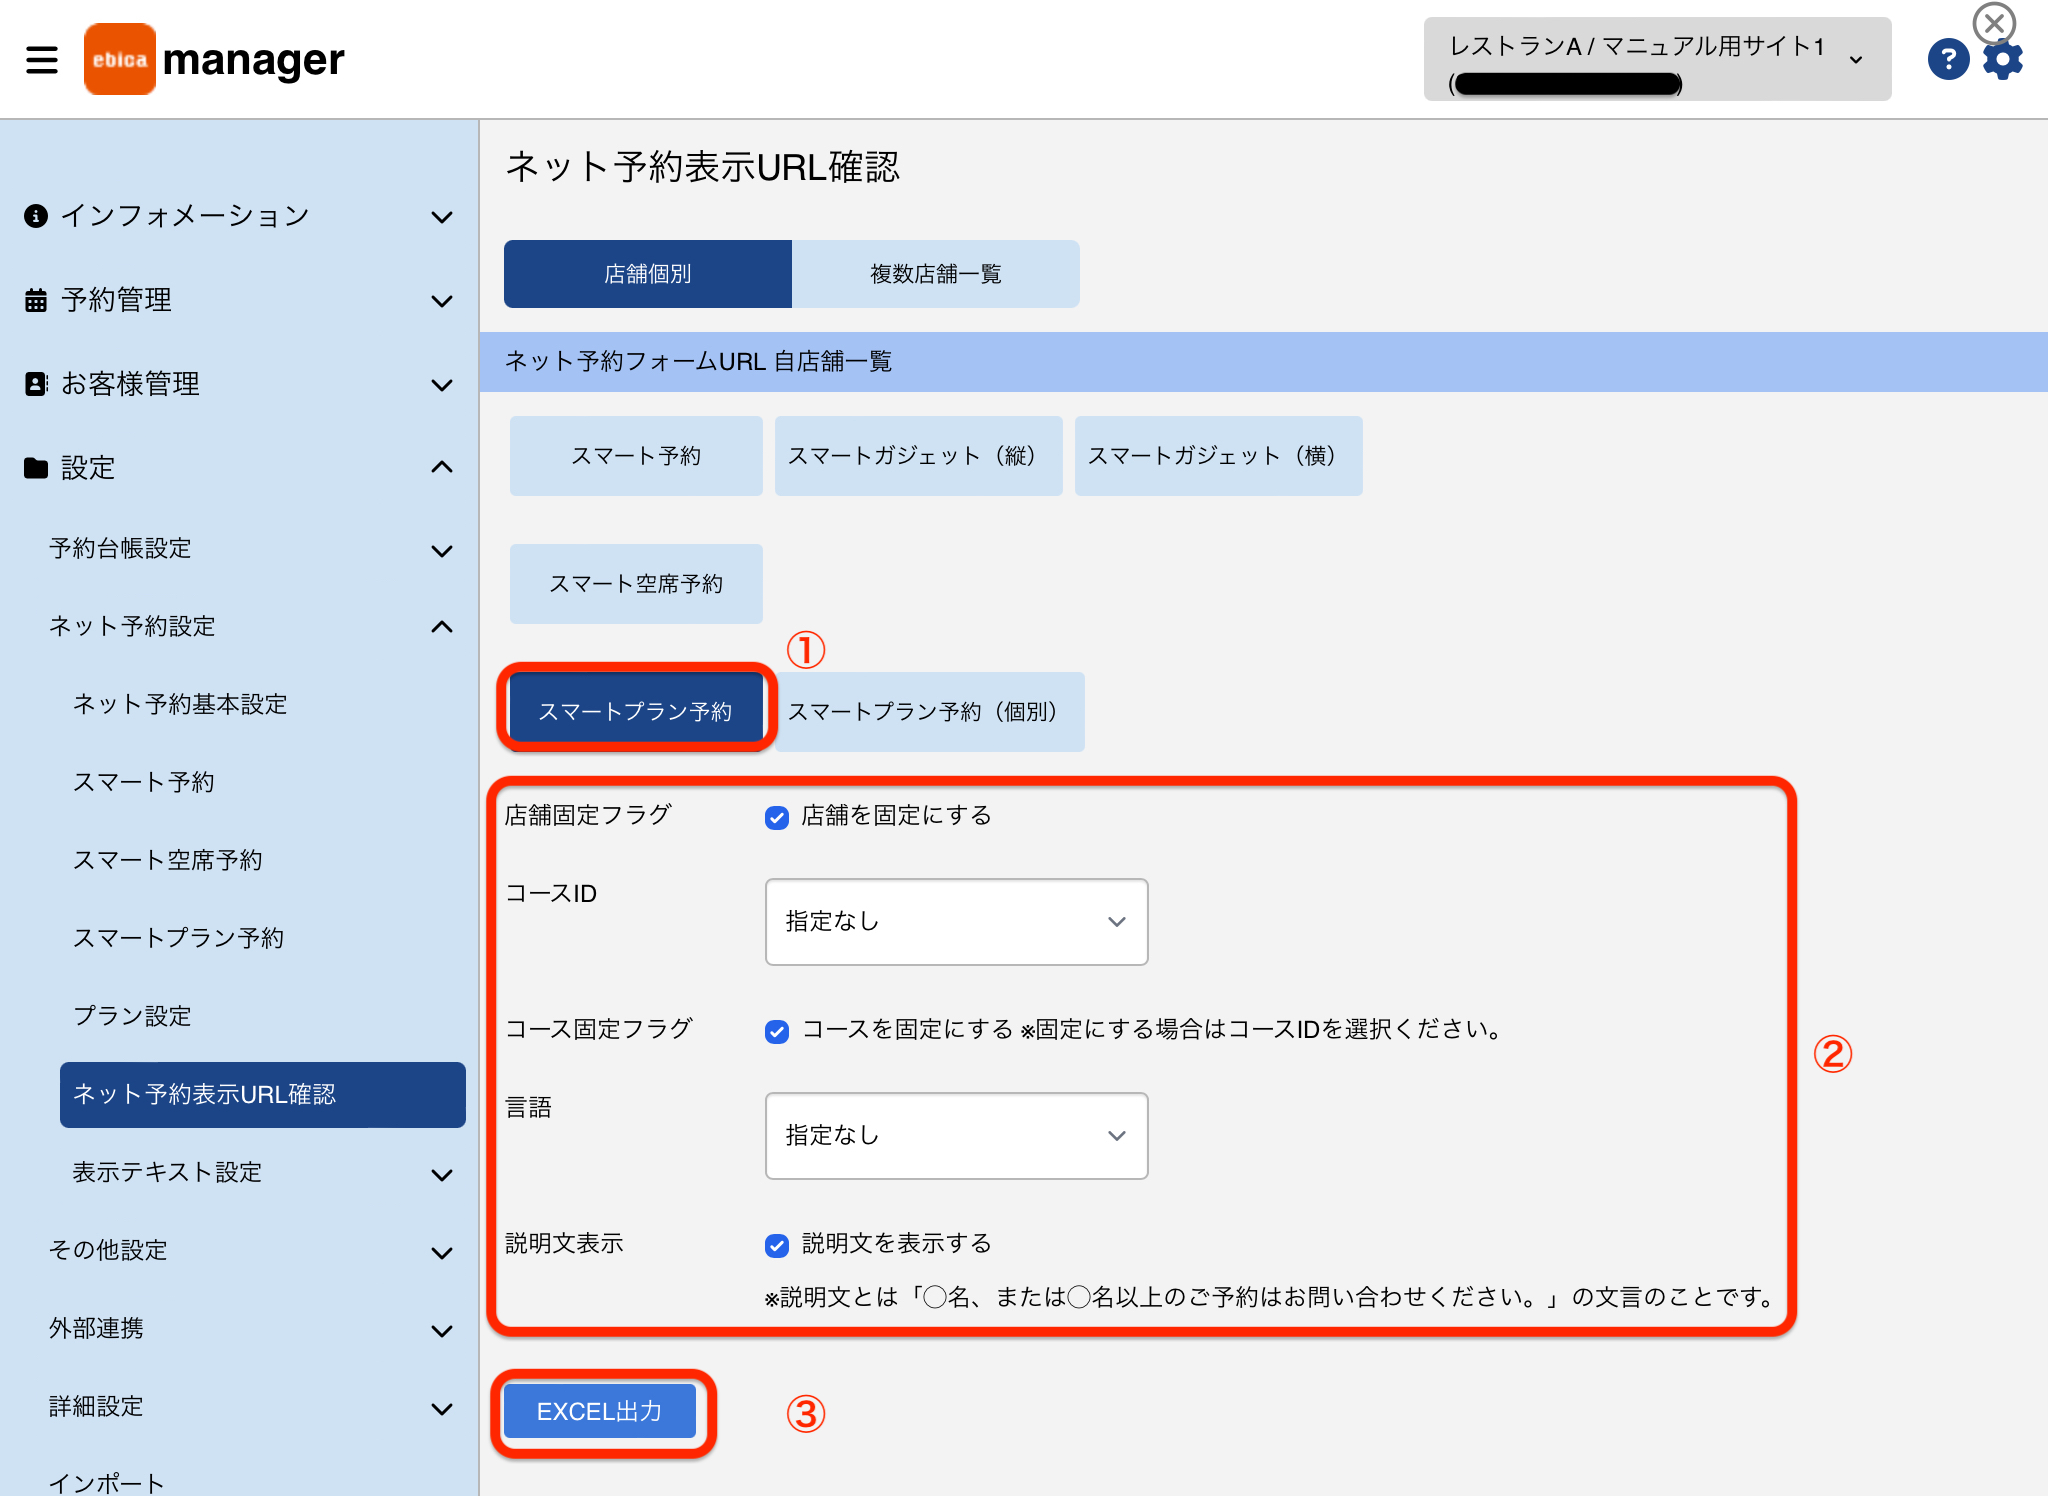2048x1496 pixels.
Task: Click the EXCEL出力 button
Action: (599, 1411)
